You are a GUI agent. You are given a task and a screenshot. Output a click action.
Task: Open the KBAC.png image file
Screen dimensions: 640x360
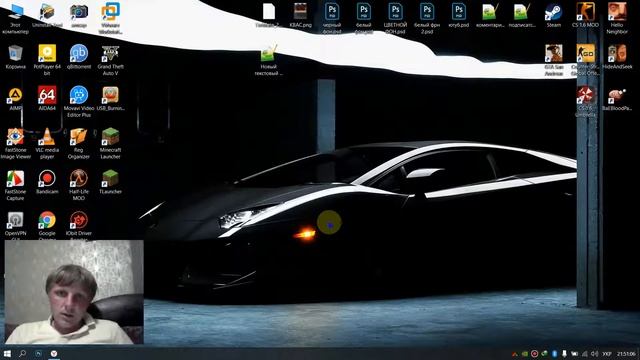300,16
